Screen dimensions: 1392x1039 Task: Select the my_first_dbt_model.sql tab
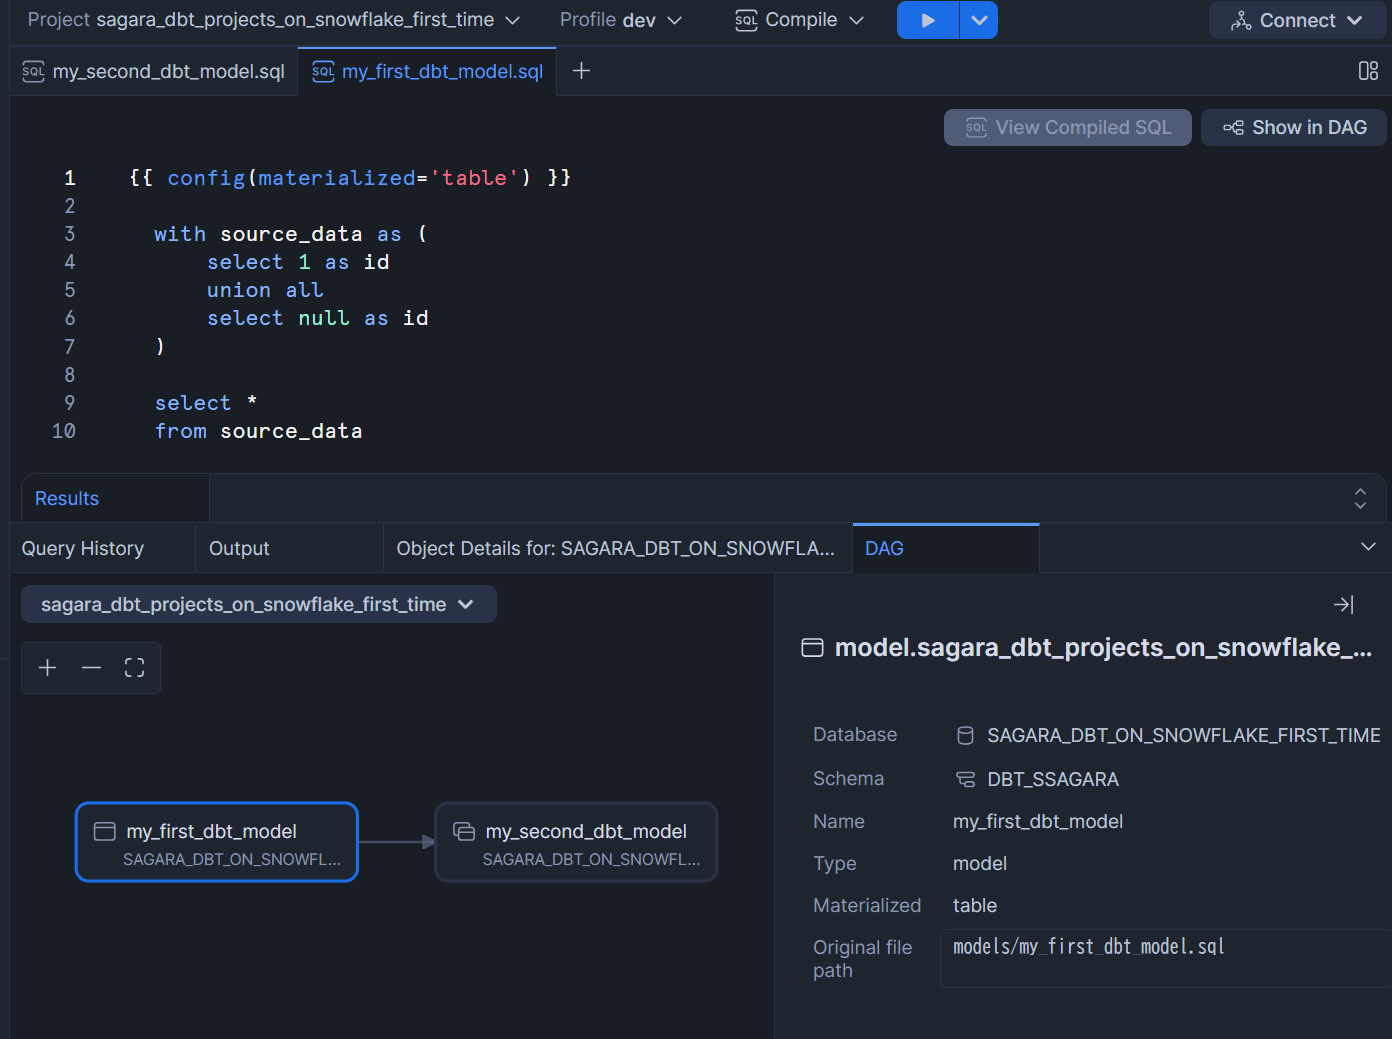[x=427, y=72]
